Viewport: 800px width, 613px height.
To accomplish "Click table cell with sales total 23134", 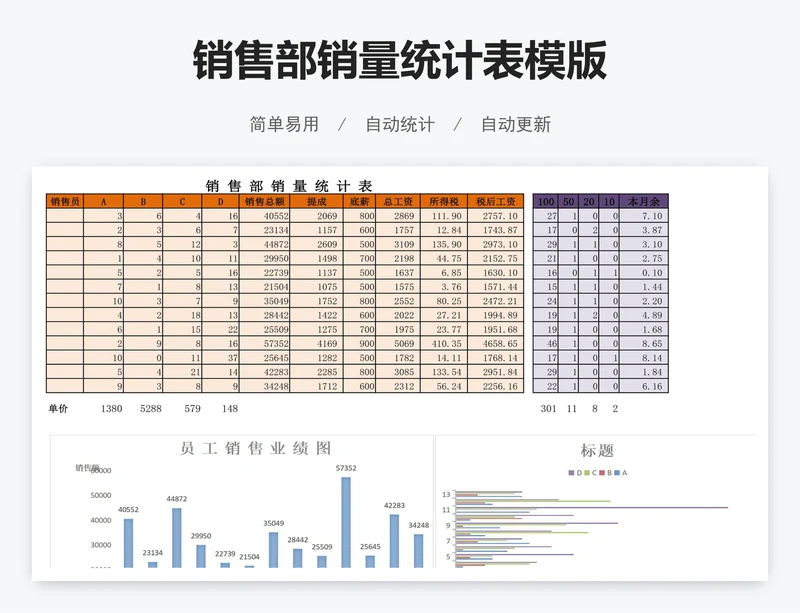I will point(264,230).
